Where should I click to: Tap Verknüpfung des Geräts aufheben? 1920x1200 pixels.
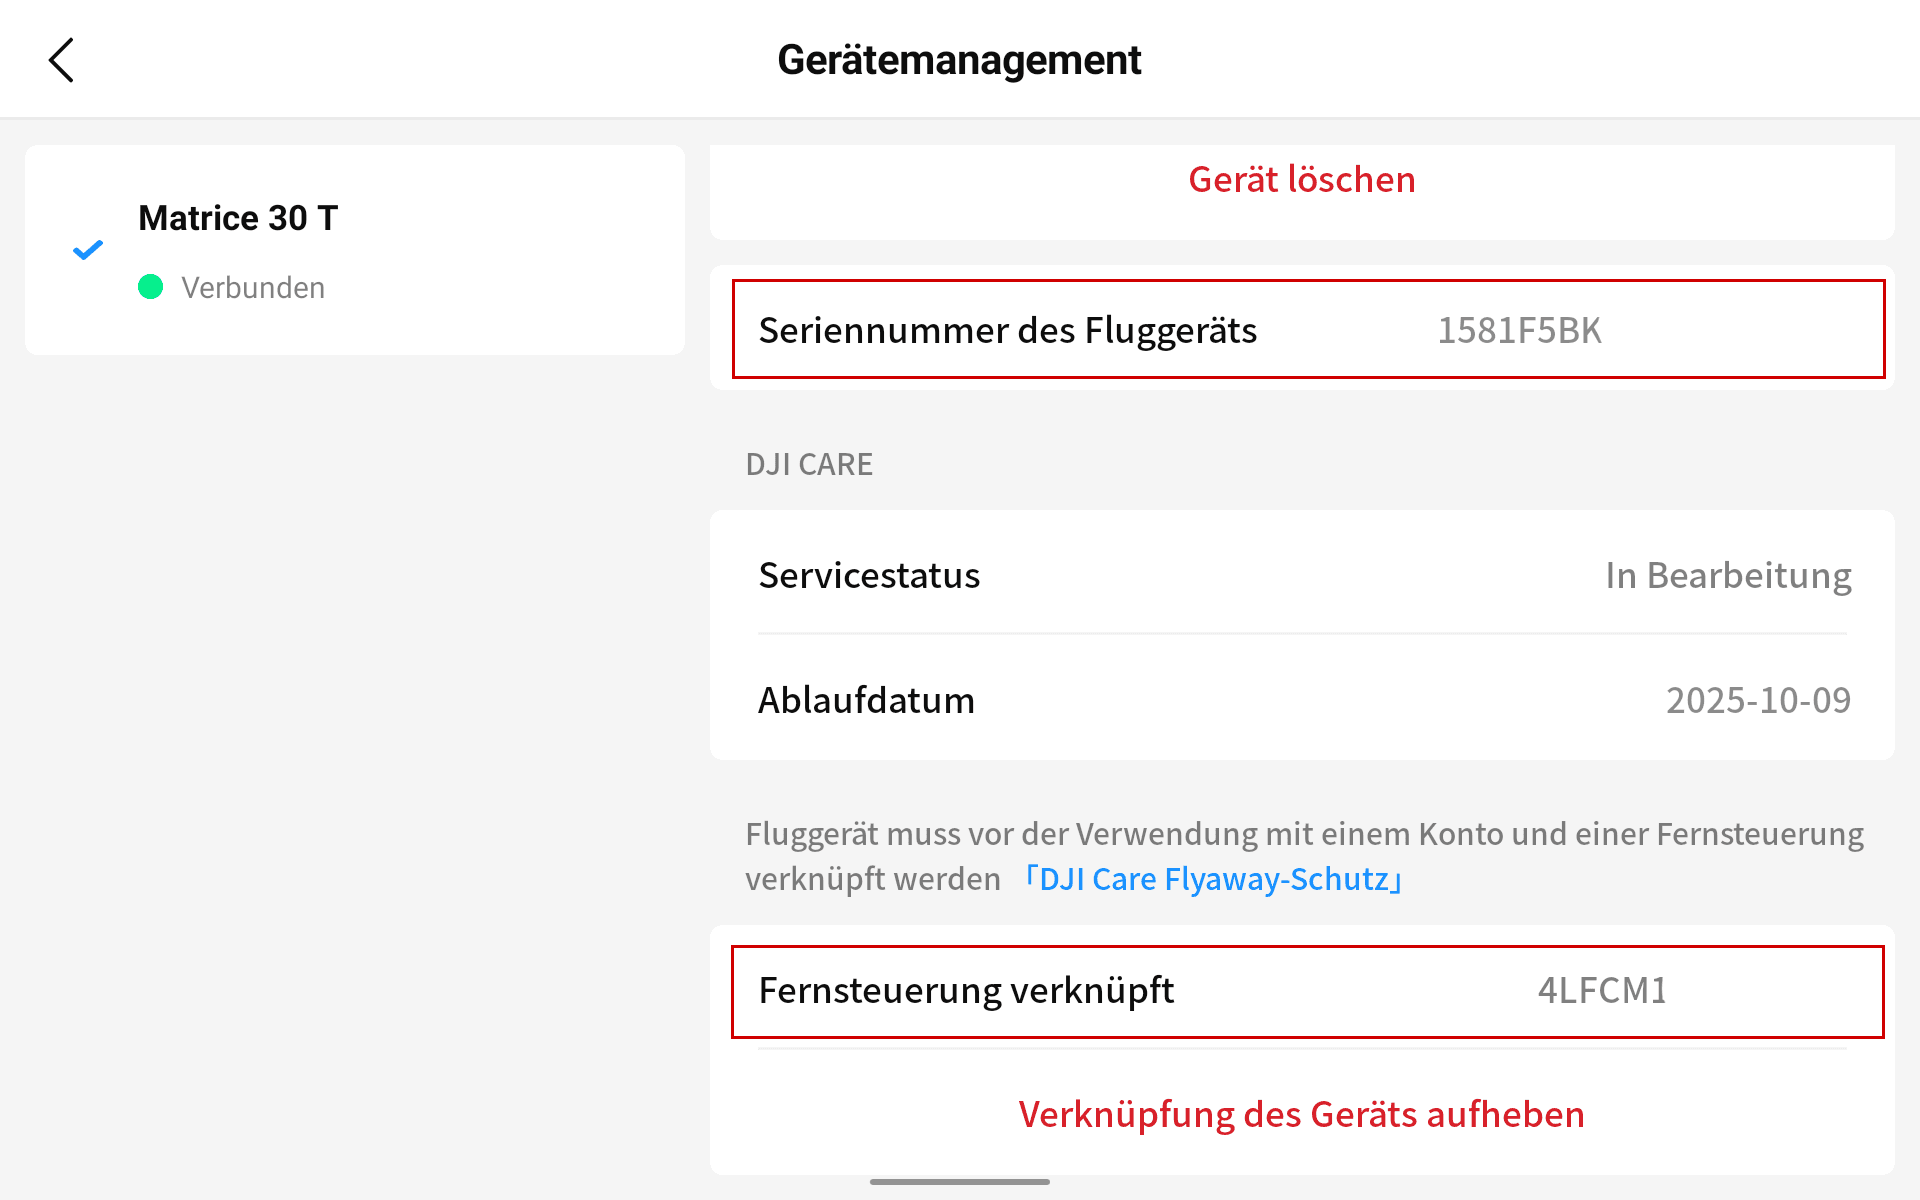pyautogui.click(x=1301, y=1114)
